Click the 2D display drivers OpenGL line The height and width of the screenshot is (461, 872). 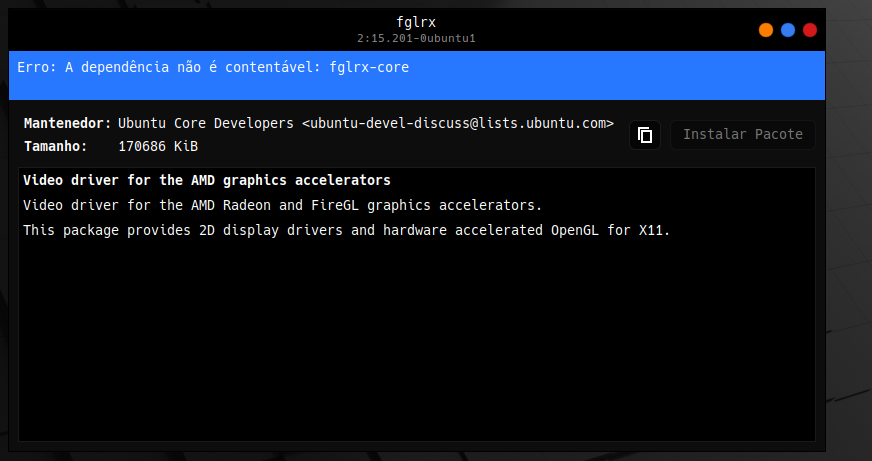click(x=347, y=230)
